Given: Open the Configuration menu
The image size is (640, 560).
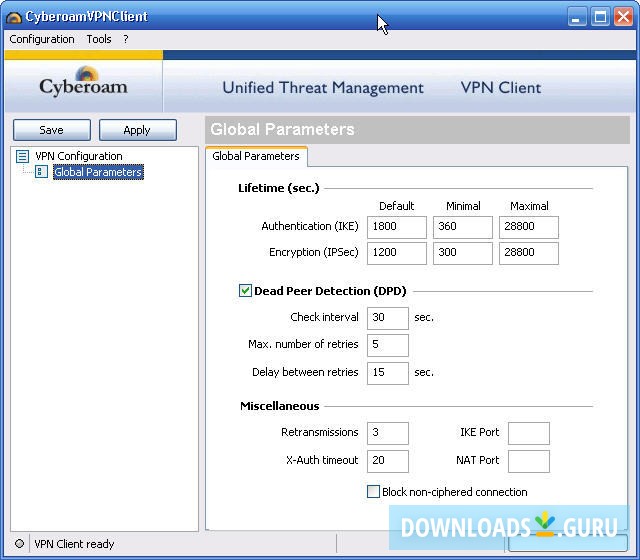Looking at the screenshot, I should (42, 39).
